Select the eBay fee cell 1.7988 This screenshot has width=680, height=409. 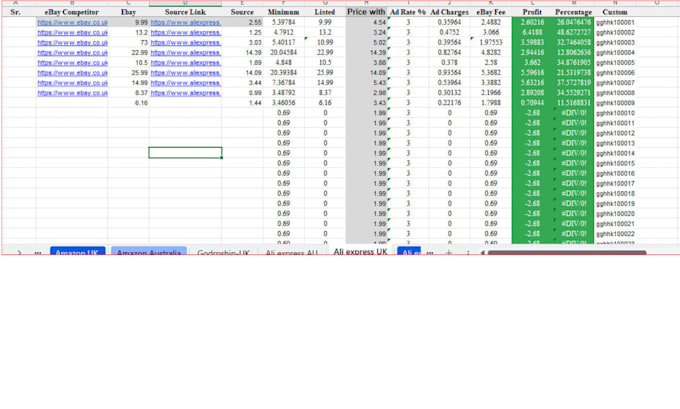click(x=491, y=103)
